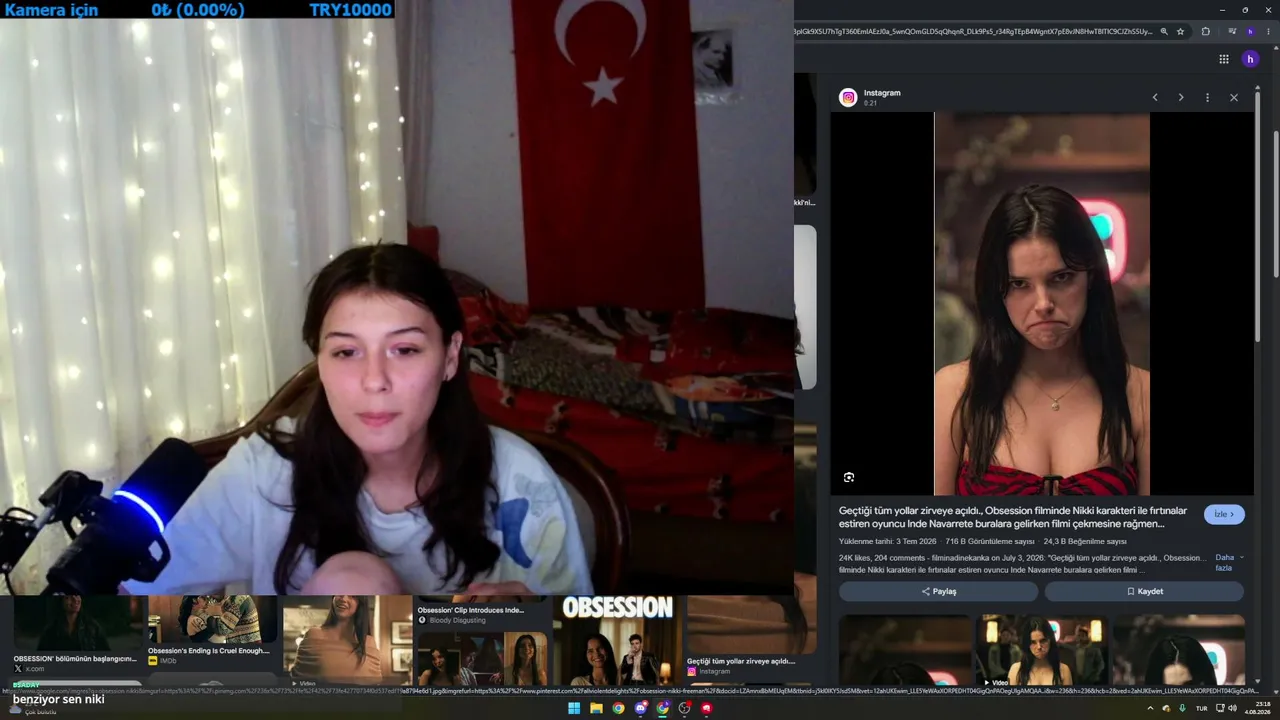The width and height of the screenshot is (1280, 720).
Task: Click the İzle button
Action: point(1224,514)
